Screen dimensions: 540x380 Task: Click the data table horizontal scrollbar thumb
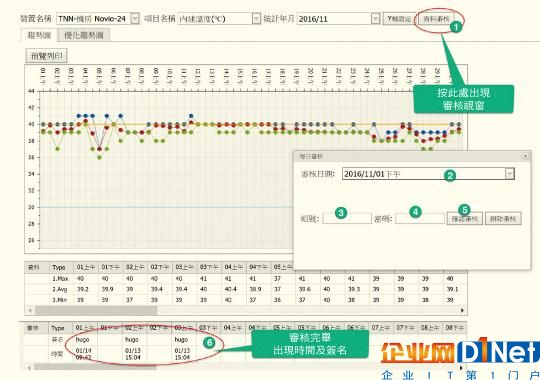pos(96,310)
